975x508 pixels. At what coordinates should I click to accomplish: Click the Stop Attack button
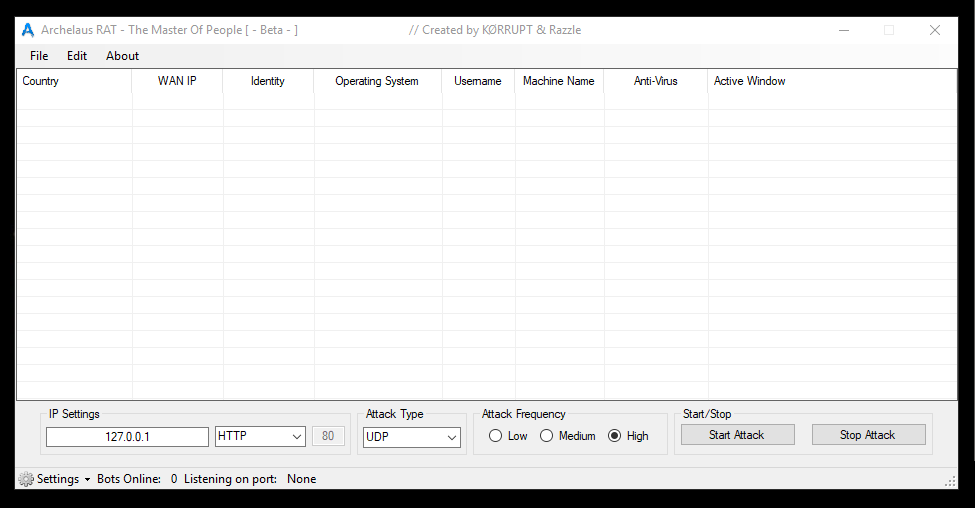coord(869,435)
